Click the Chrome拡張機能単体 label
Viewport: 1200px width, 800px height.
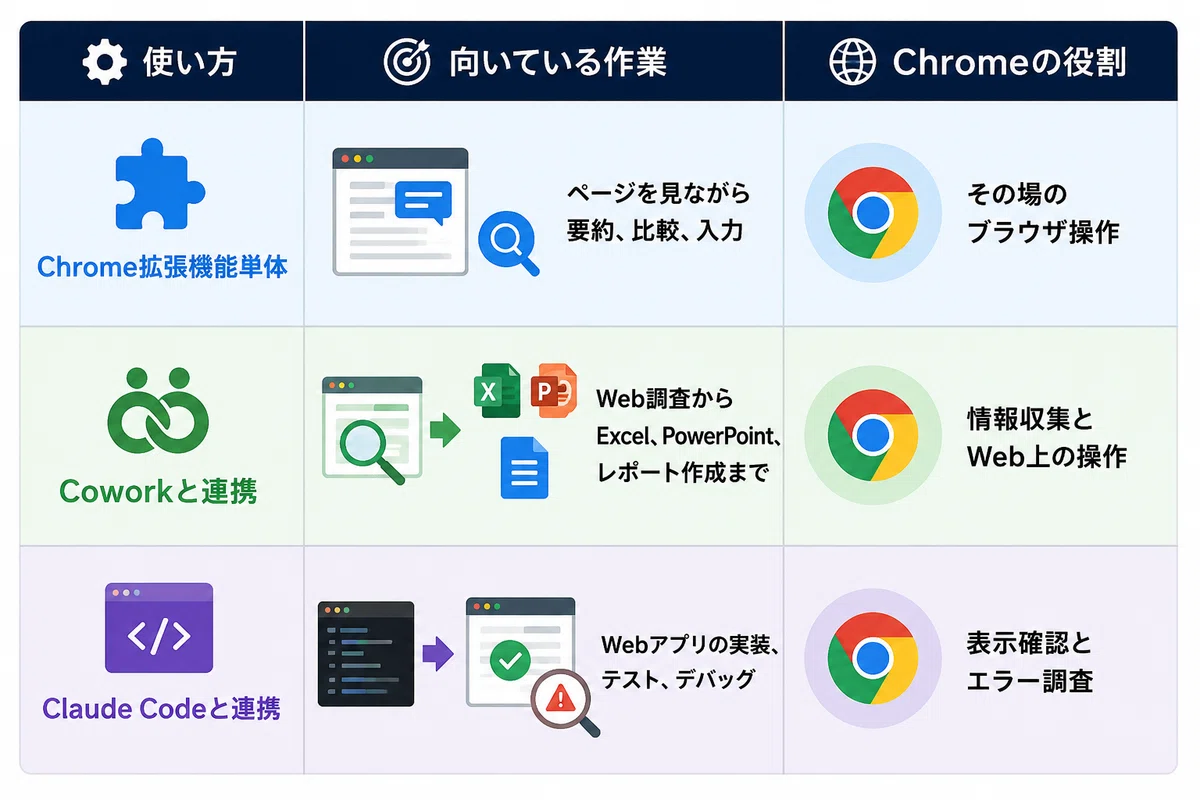(163, 268)
